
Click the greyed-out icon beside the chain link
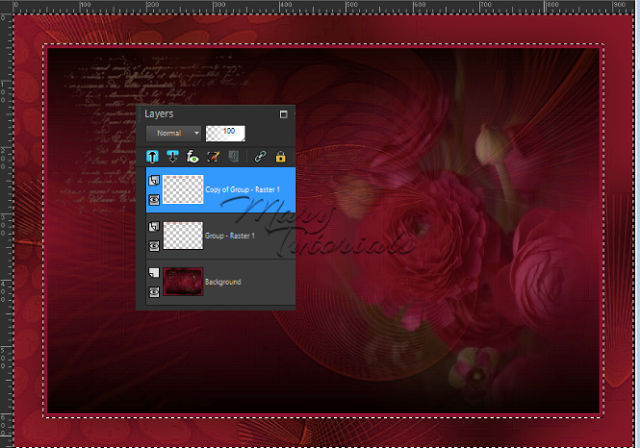click(x=232, y=156)
